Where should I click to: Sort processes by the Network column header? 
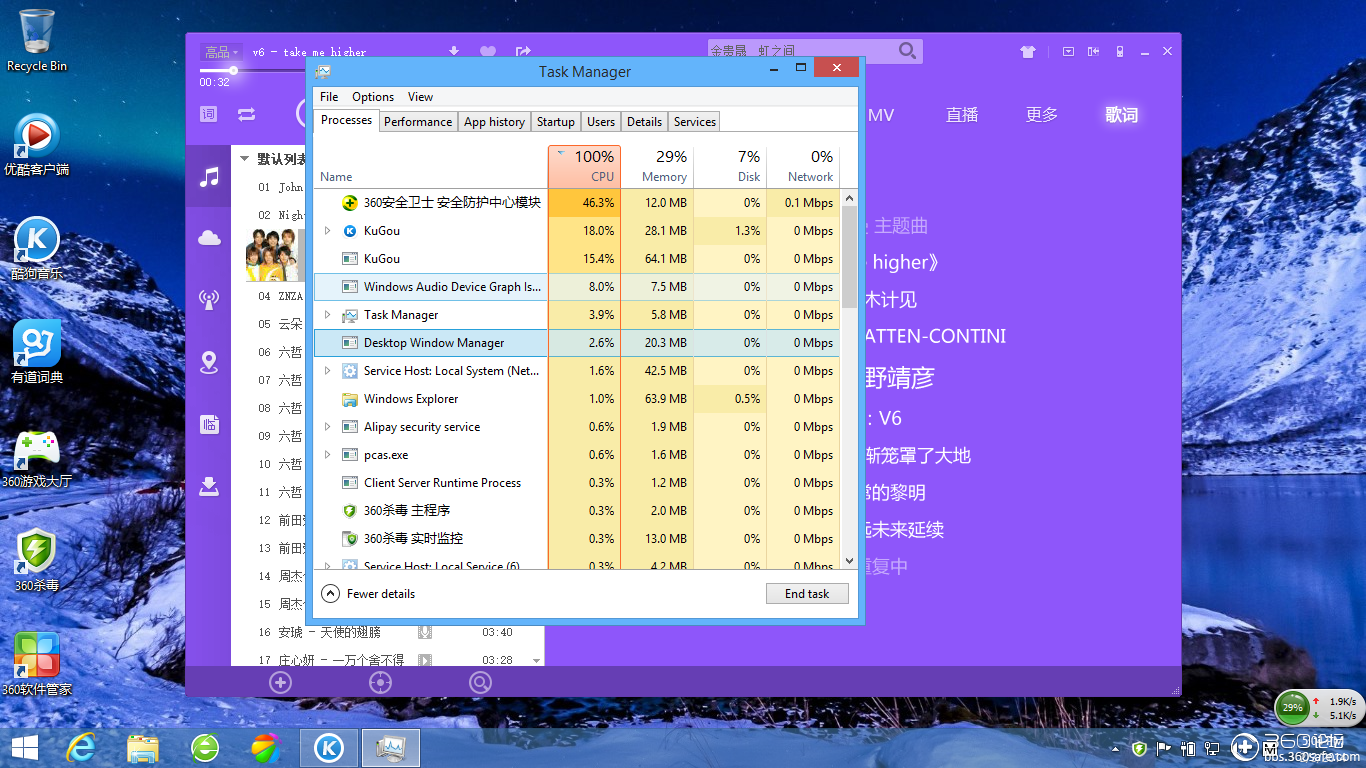[x=803, y=166]
